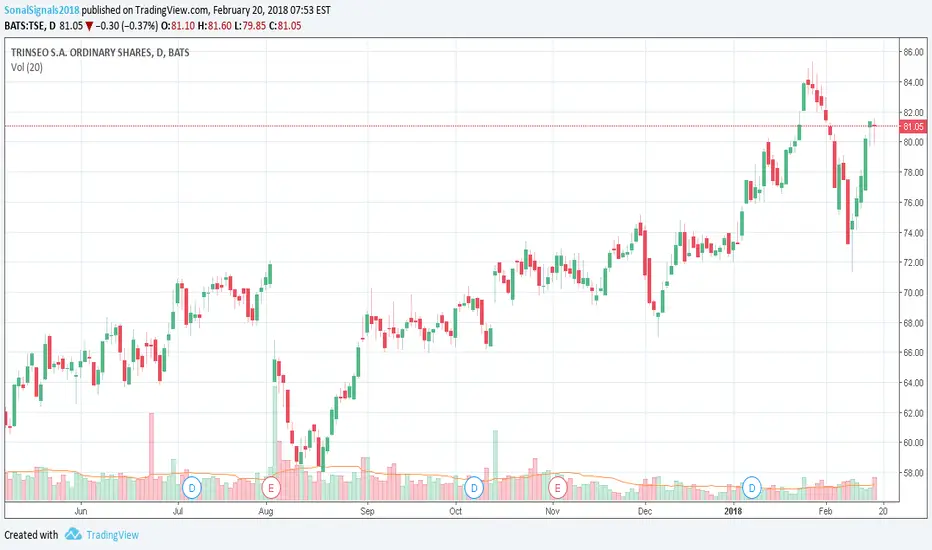Click the 68.00 price axis label
Viewport: 932px width, 550px height.
(x=914, y=323)
